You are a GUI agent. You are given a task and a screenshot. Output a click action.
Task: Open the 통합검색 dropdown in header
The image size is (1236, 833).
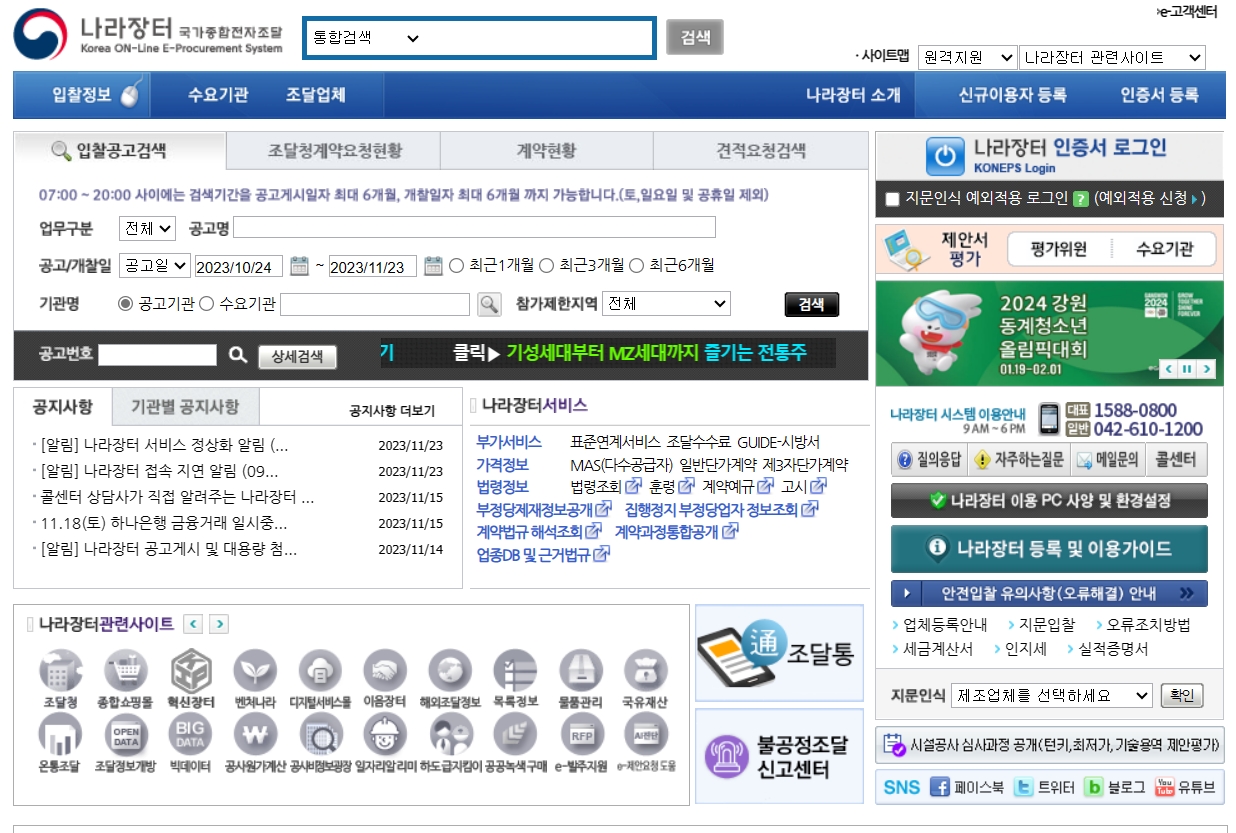[x=366, y=38]
